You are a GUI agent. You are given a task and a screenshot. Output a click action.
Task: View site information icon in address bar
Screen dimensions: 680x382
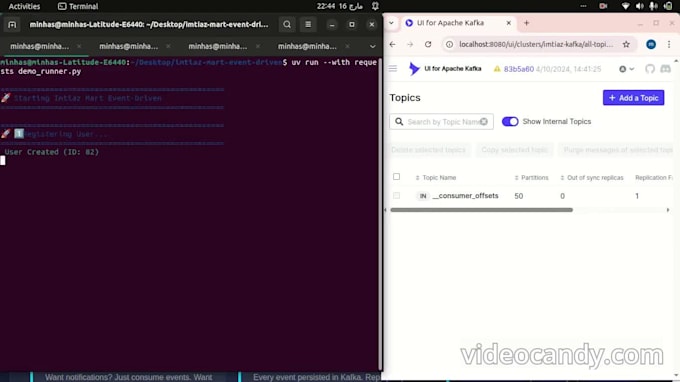pos(450,44)
